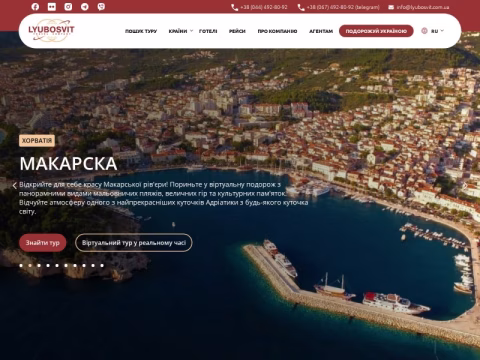Open the ПРО КОМПАНІЮ menu item
This screenshot has height=360, width=480.
click(x=277, y=31)
